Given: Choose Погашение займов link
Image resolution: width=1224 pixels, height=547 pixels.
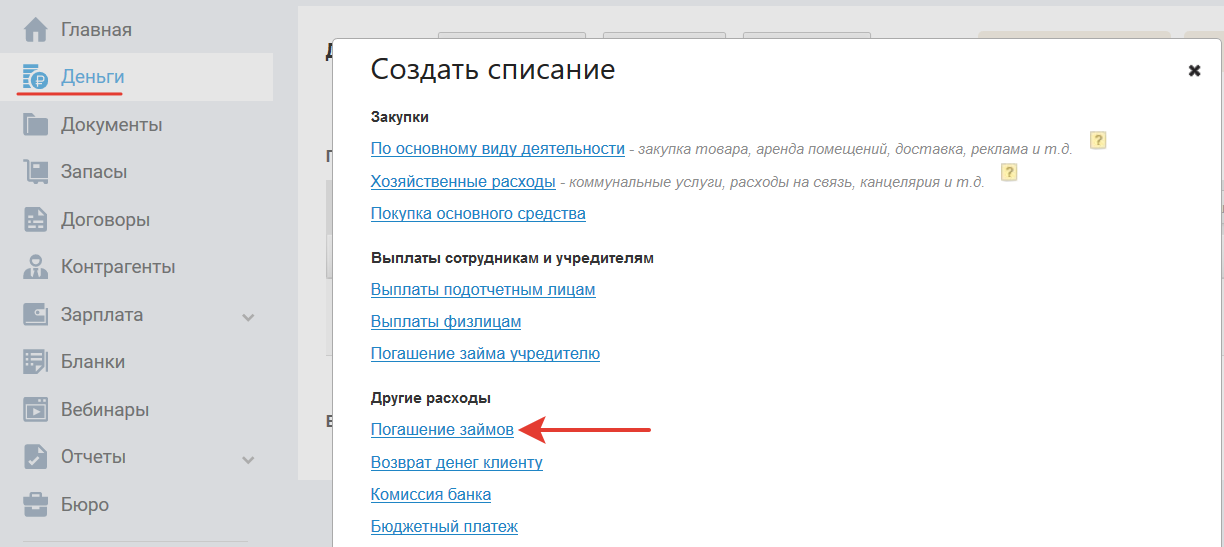Looking at the screenshot, I should tap(442, 429).
